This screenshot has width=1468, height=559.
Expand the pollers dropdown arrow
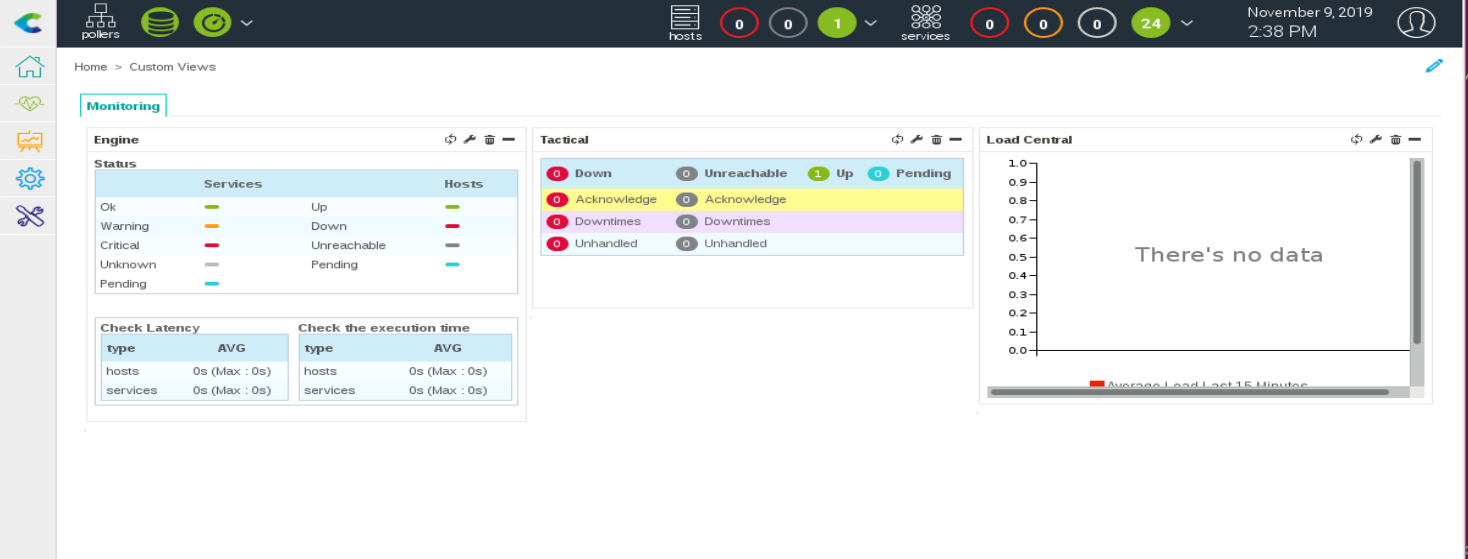pos(246,22)
